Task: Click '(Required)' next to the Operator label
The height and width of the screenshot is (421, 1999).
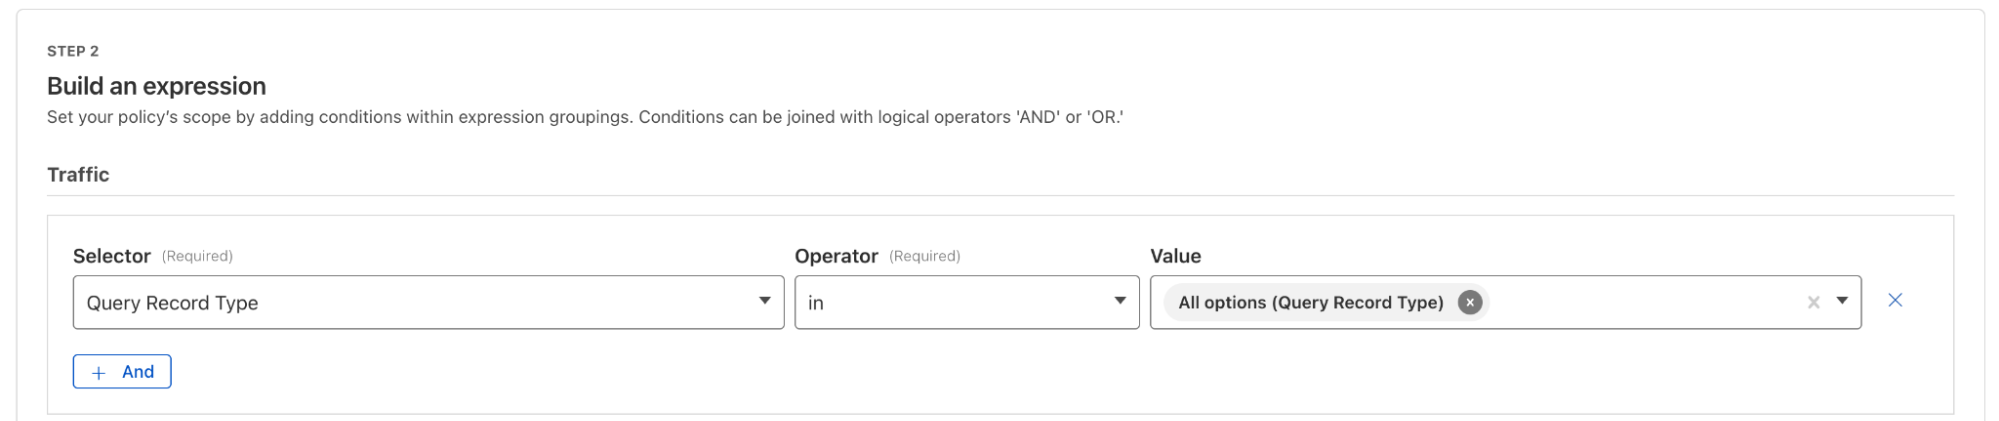Action: point(924,256)
